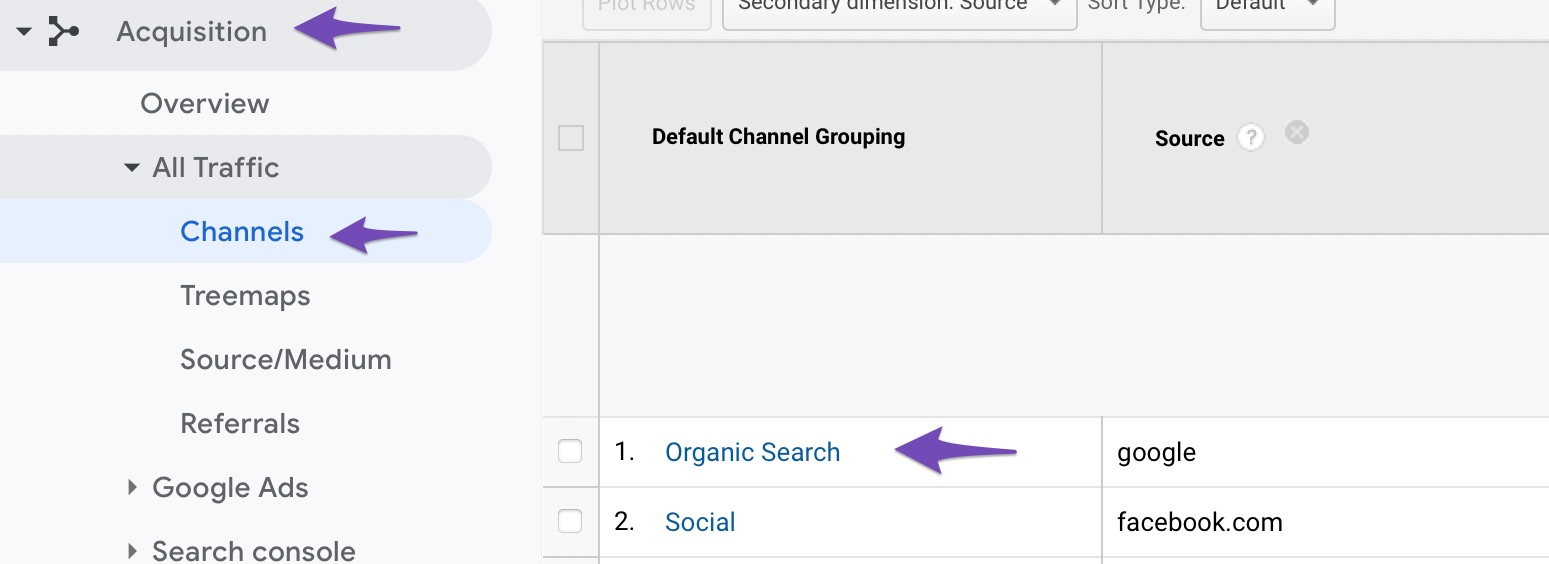Click the google source cell
1549x564 pixels.
coord(1156,453)
